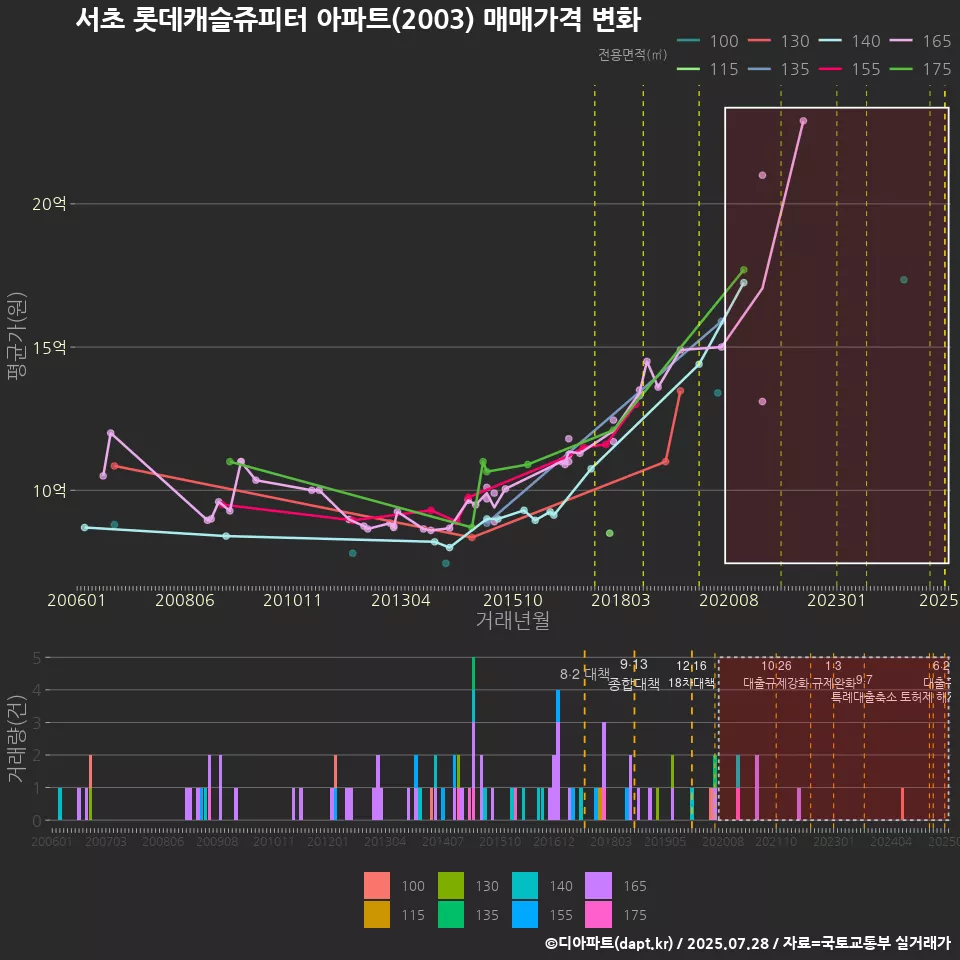Click the 거래년월 x-axis title
The width and height of the screenshot is (960, 960).
point(512,620)
